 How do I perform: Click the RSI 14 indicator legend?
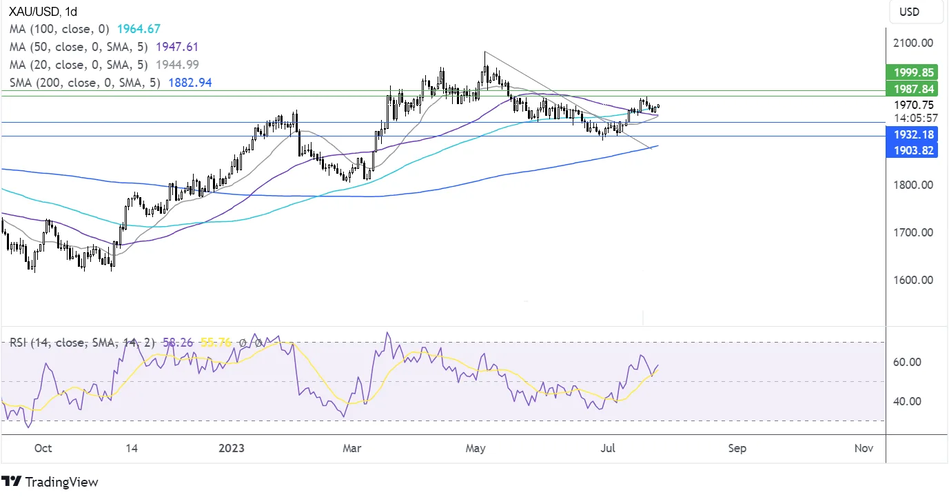(70, 342)
